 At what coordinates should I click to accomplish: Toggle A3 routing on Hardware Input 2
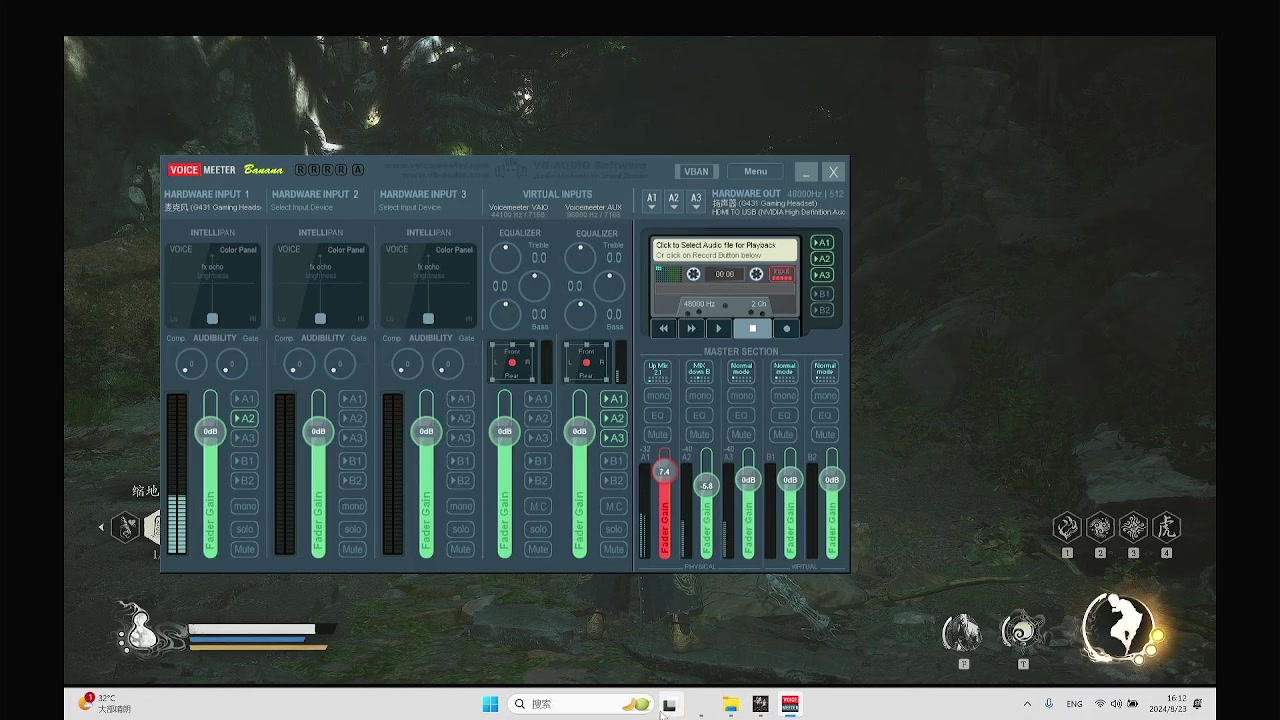(353, 438)
